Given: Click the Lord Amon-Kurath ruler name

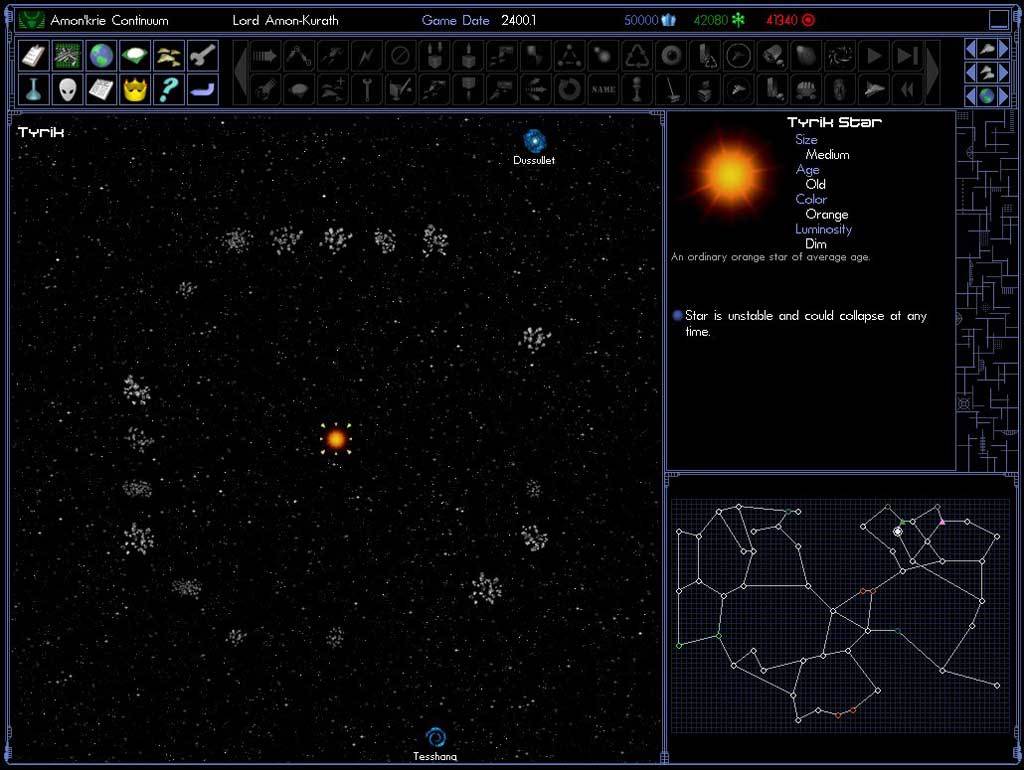Looking at the screenshot, I should coord(285,20).
